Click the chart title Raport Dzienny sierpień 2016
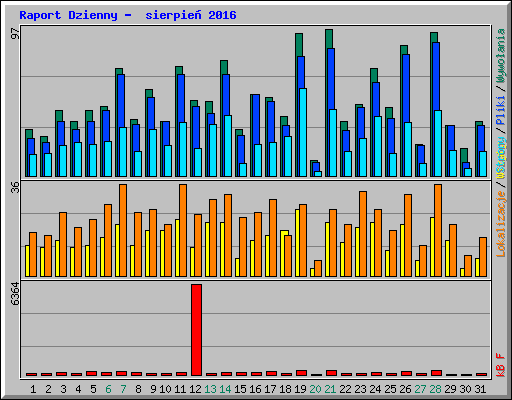The height and width of the screenshot is (400, 512). 128,15
